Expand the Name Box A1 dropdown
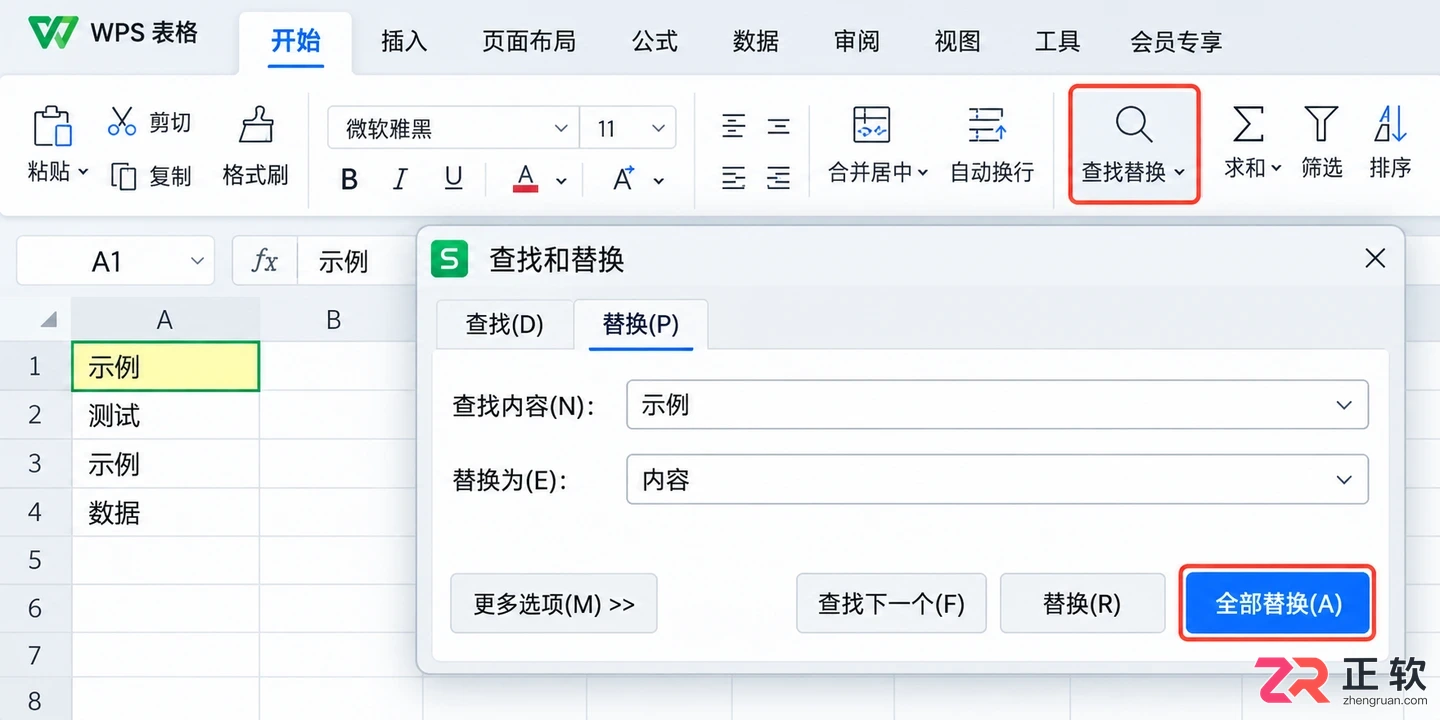 click(x=197, y=262)
